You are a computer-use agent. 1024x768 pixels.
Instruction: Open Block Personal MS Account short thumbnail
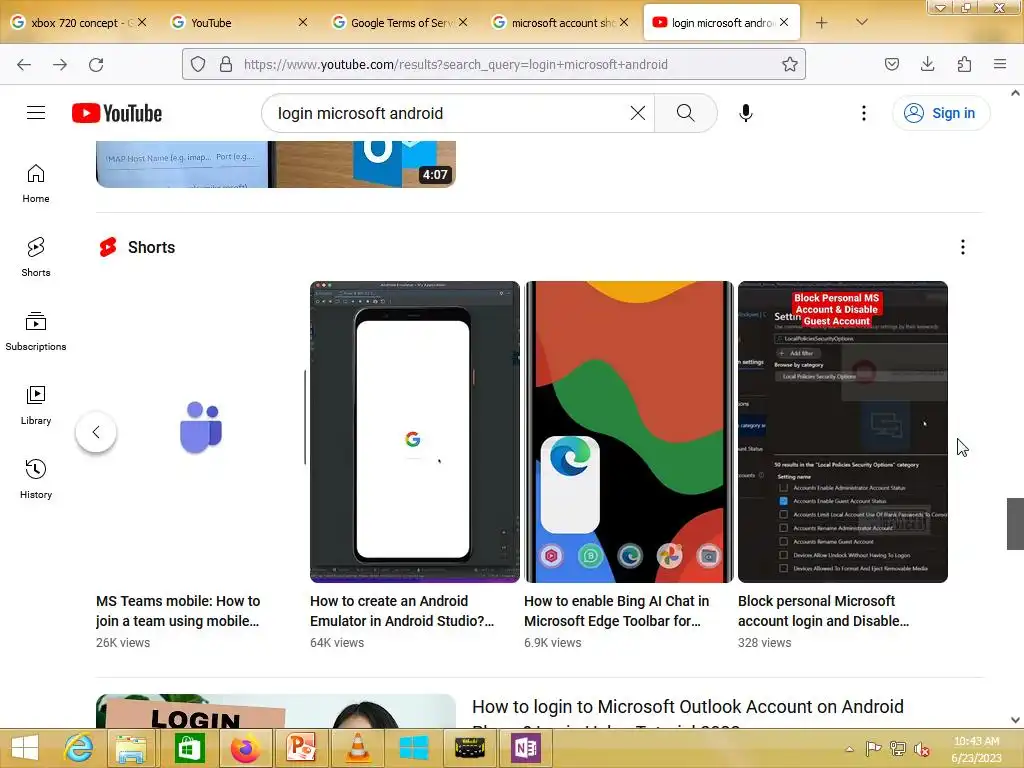842,432
